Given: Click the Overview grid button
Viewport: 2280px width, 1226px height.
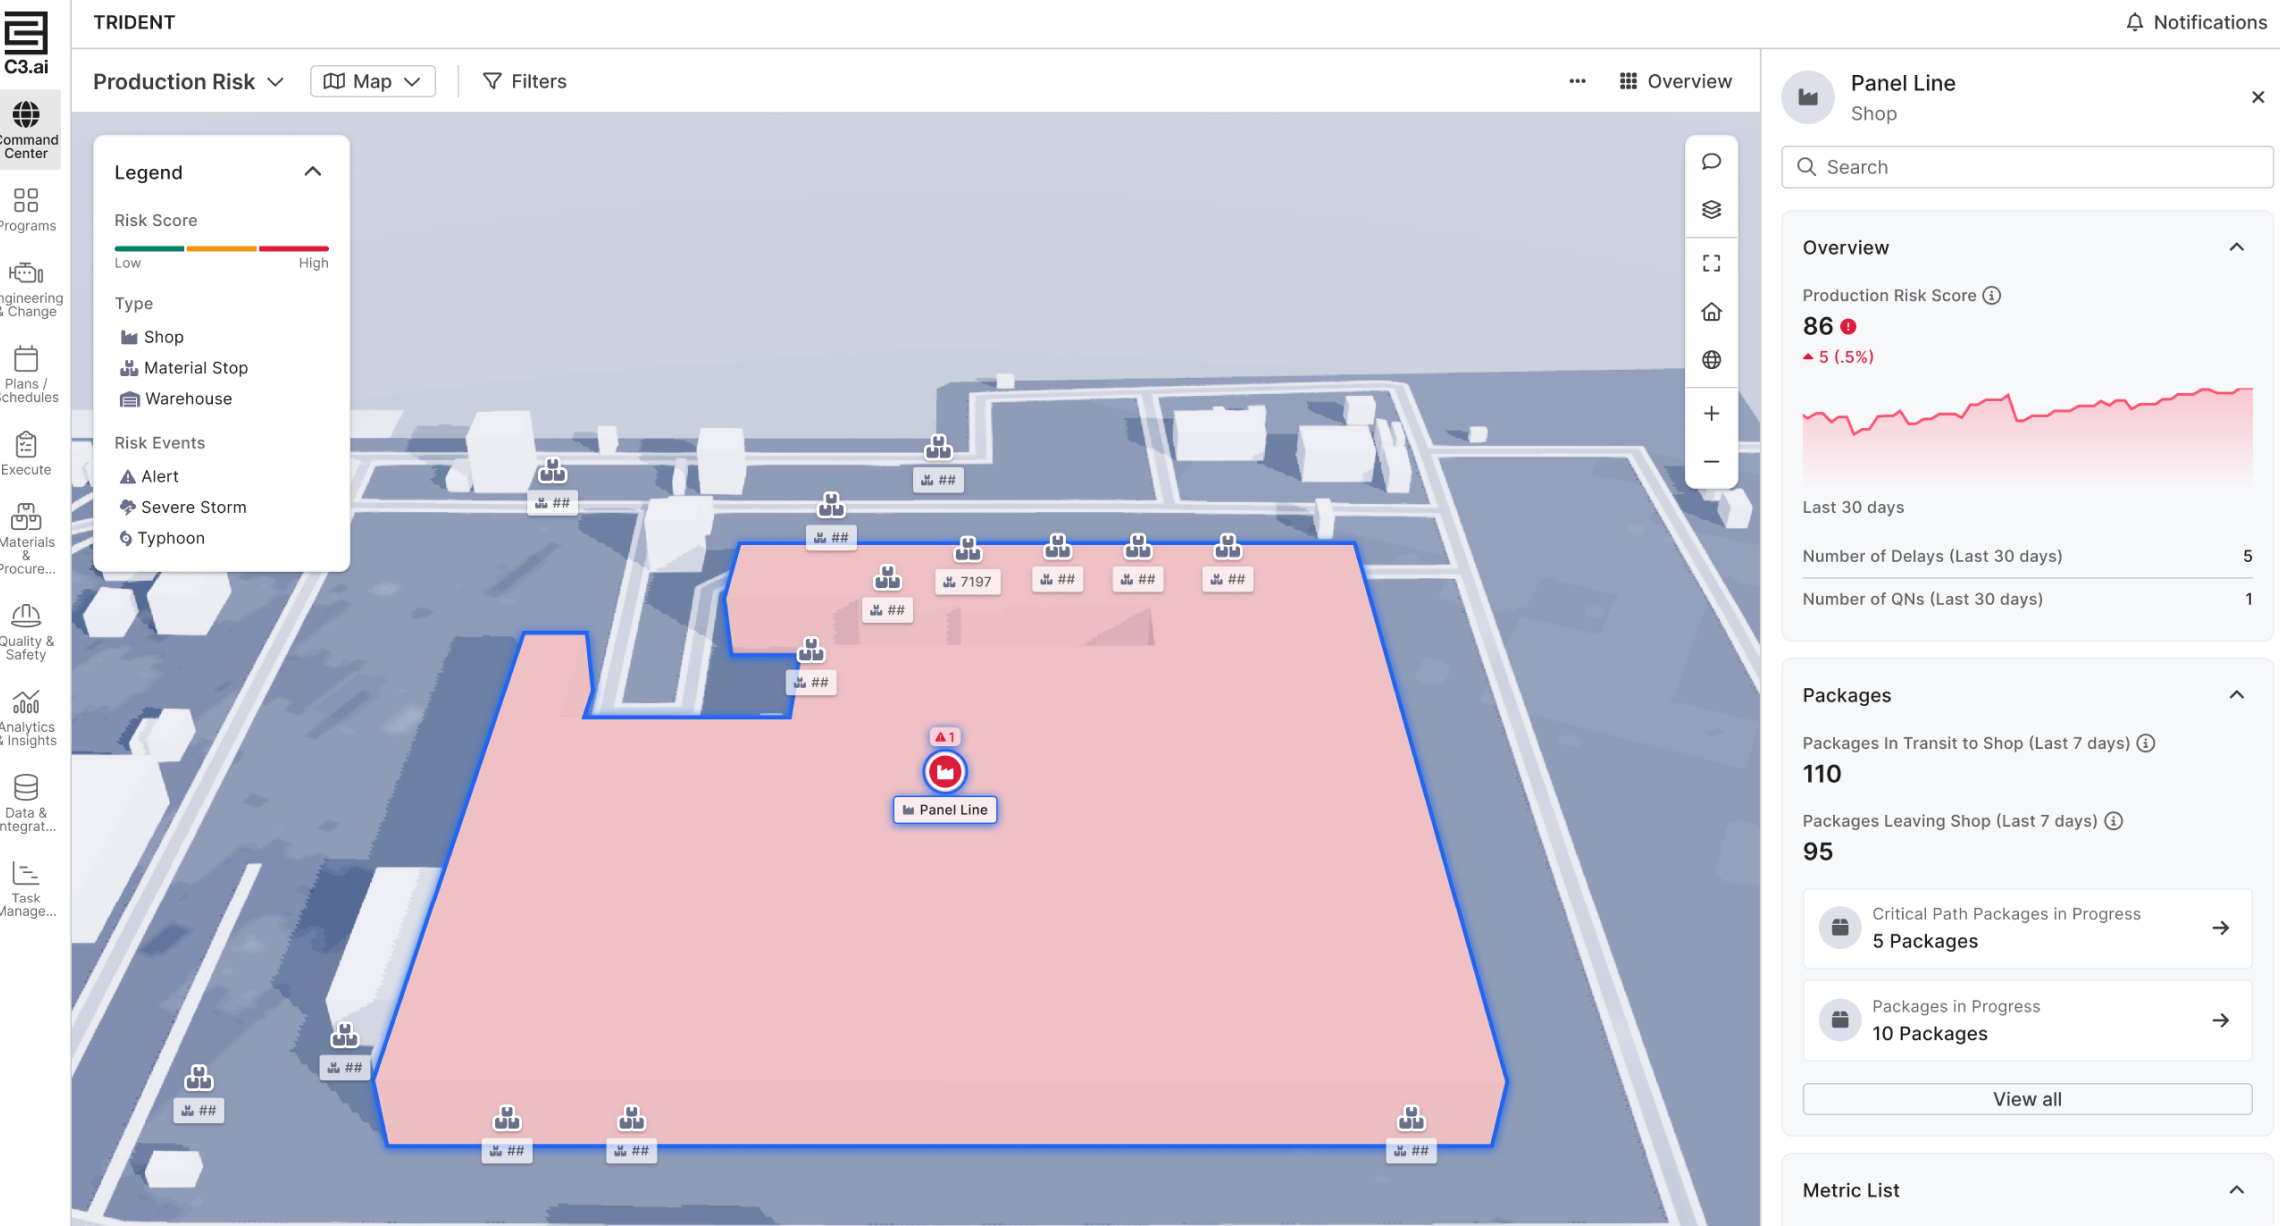Looking at the screenshot, I should pos(1676,82).
